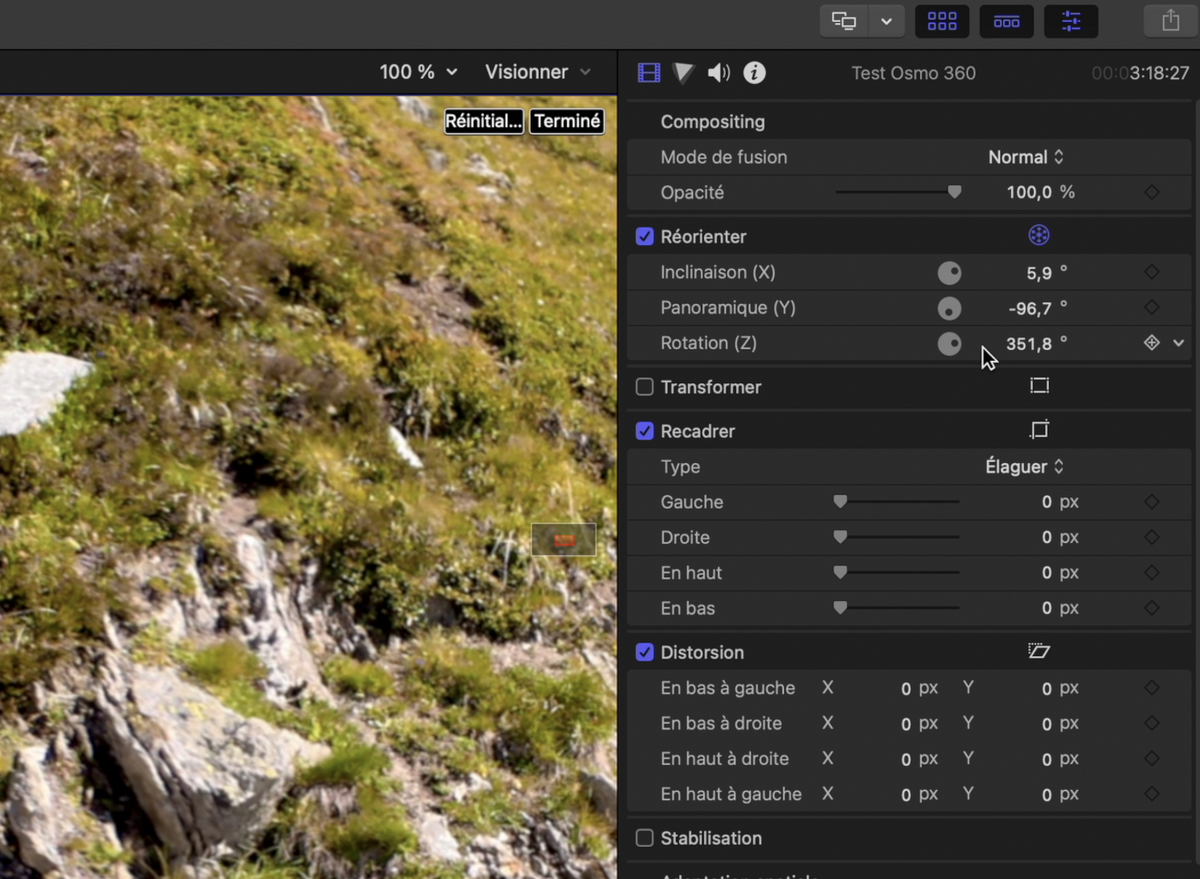The width and height of the screenshot is (1200, 879).
Task: Enable the Transformer checkbox
Action: 645,387
